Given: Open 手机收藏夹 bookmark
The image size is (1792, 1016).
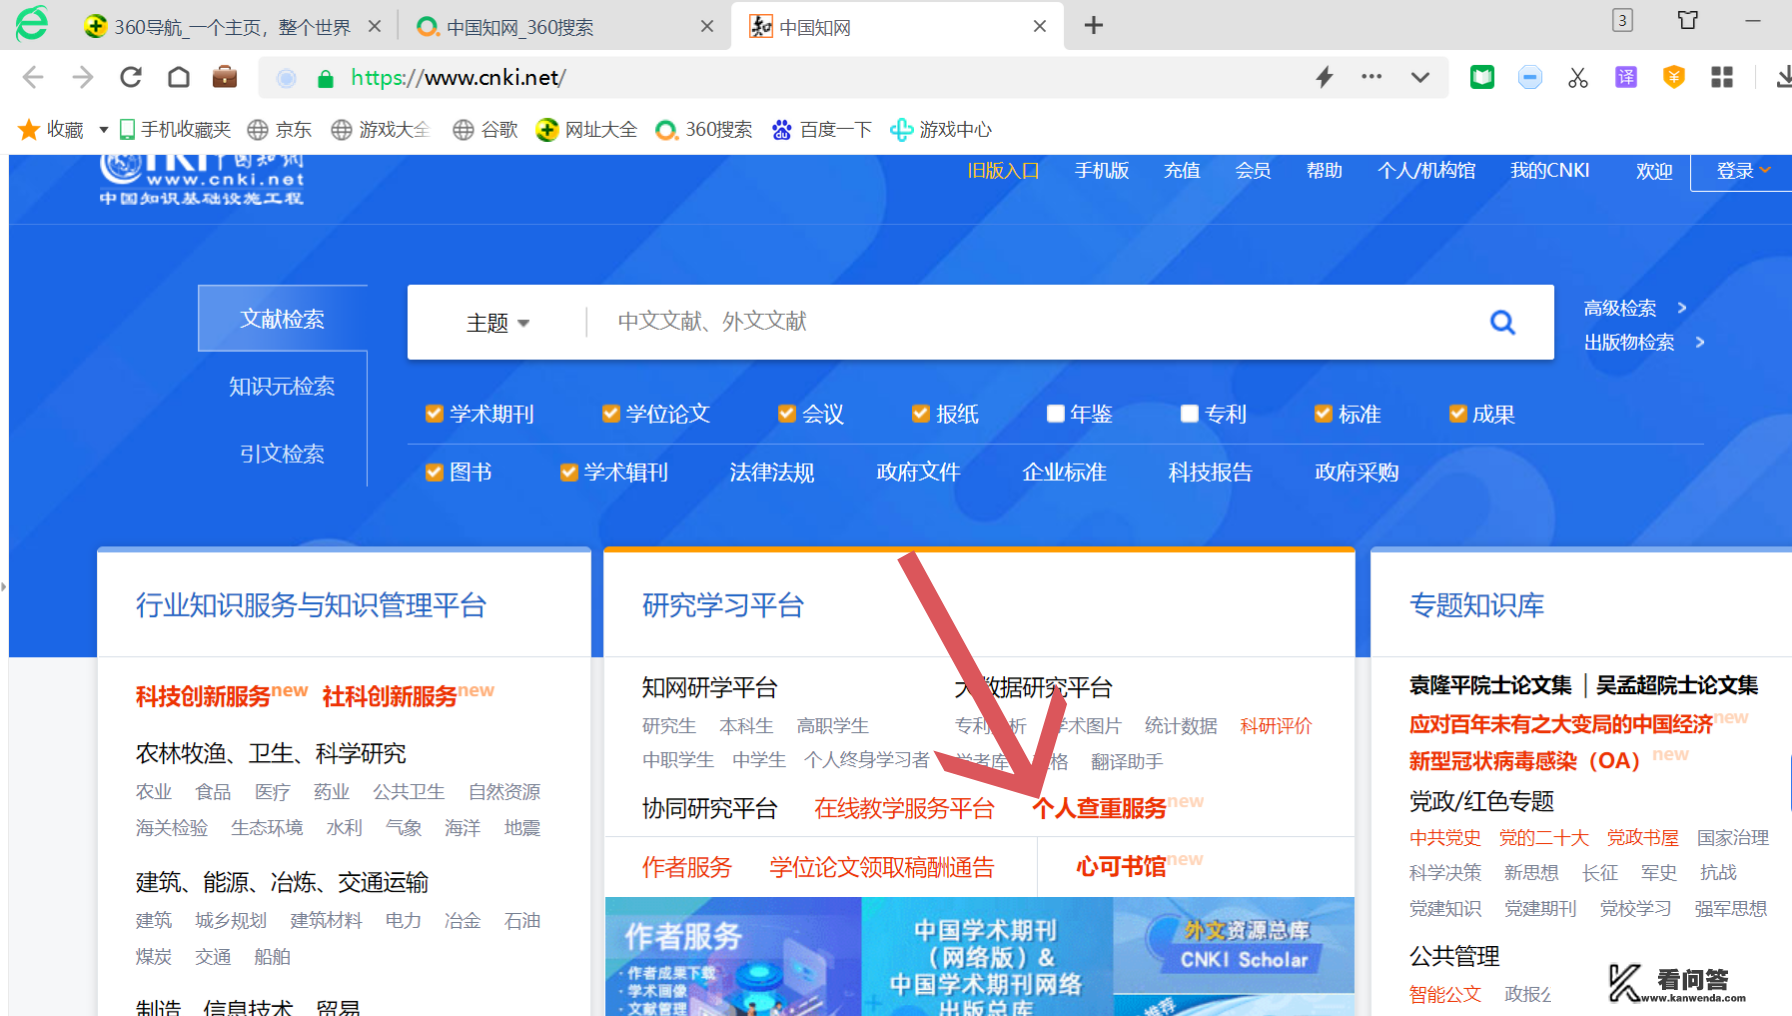Looking at the screenshot, I should (175, 129).
